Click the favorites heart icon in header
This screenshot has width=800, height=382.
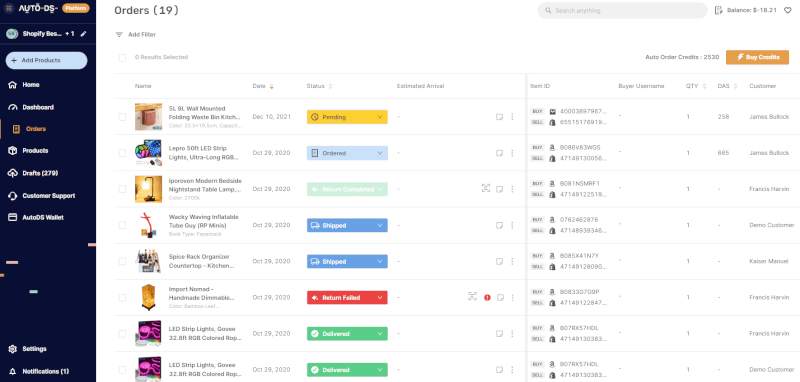click(x=787, y=10)
